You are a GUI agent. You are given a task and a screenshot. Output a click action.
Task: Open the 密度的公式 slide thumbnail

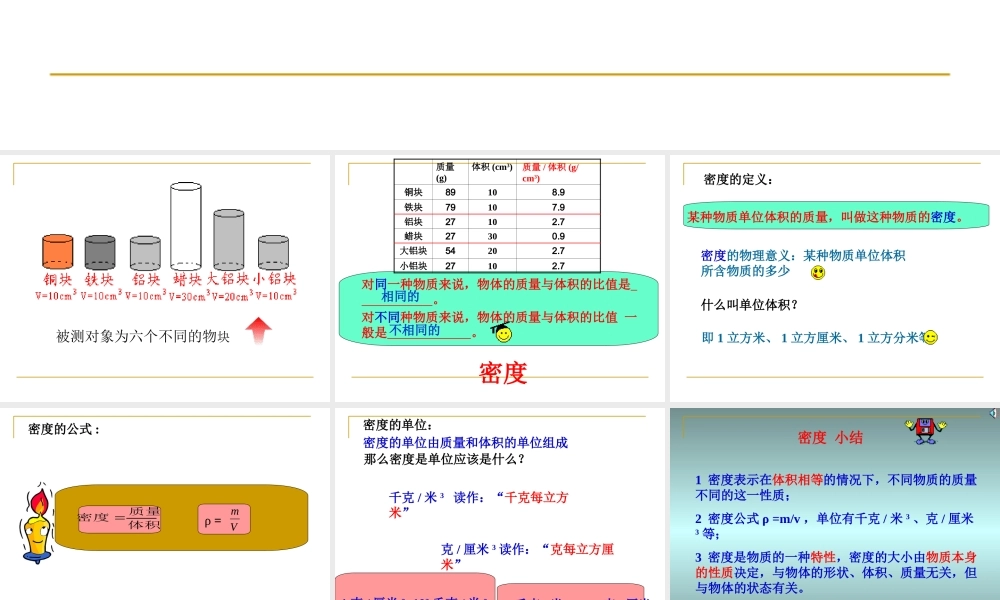(165, 504)
